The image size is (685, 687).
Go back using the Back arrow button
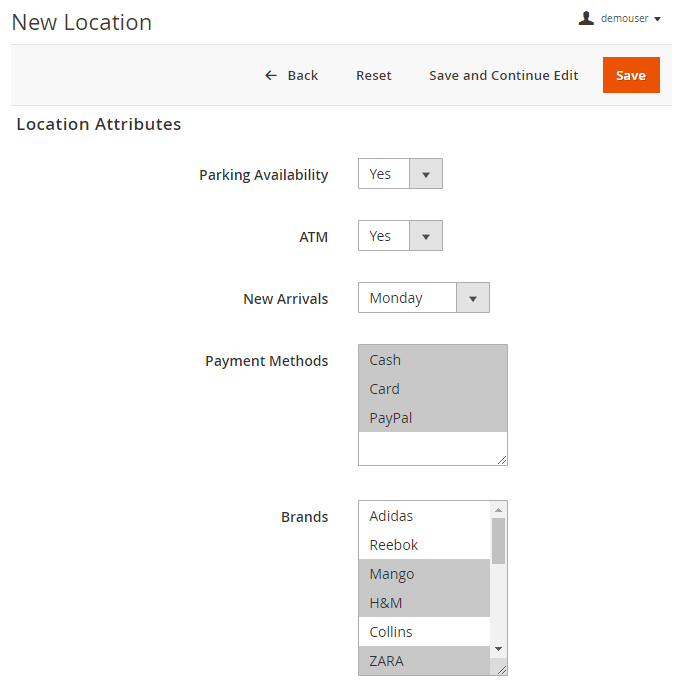[x=291, y=75]
